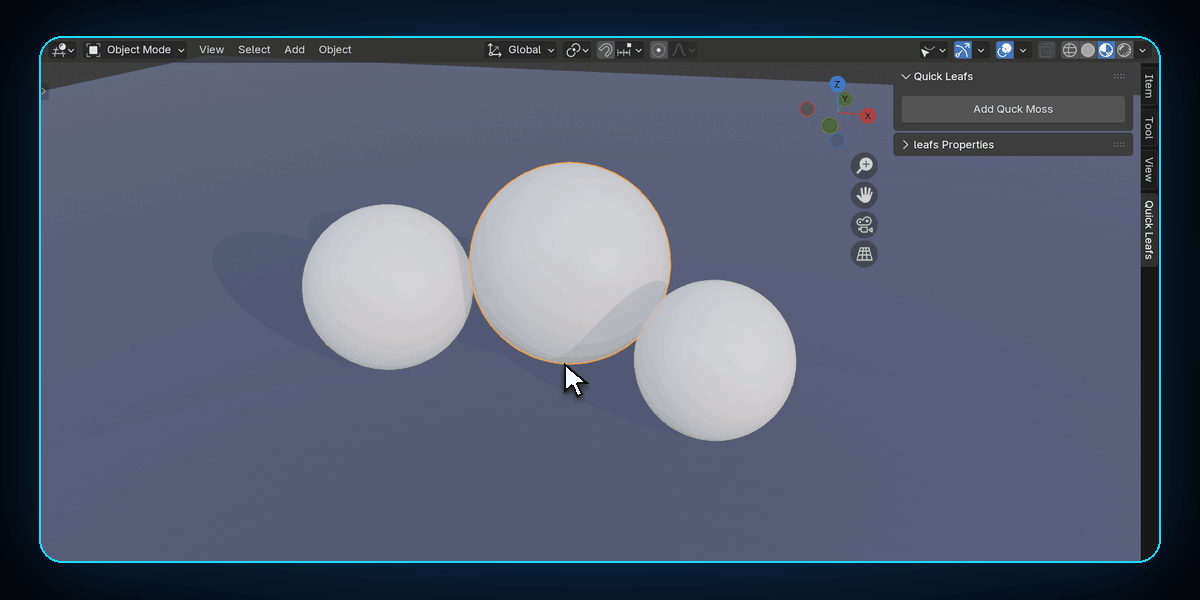Image resolution: width=1200 pixels, height=600 pixels.
Task: Click the zoom magnifier viewport icon
Action: [x=864, y=166]
